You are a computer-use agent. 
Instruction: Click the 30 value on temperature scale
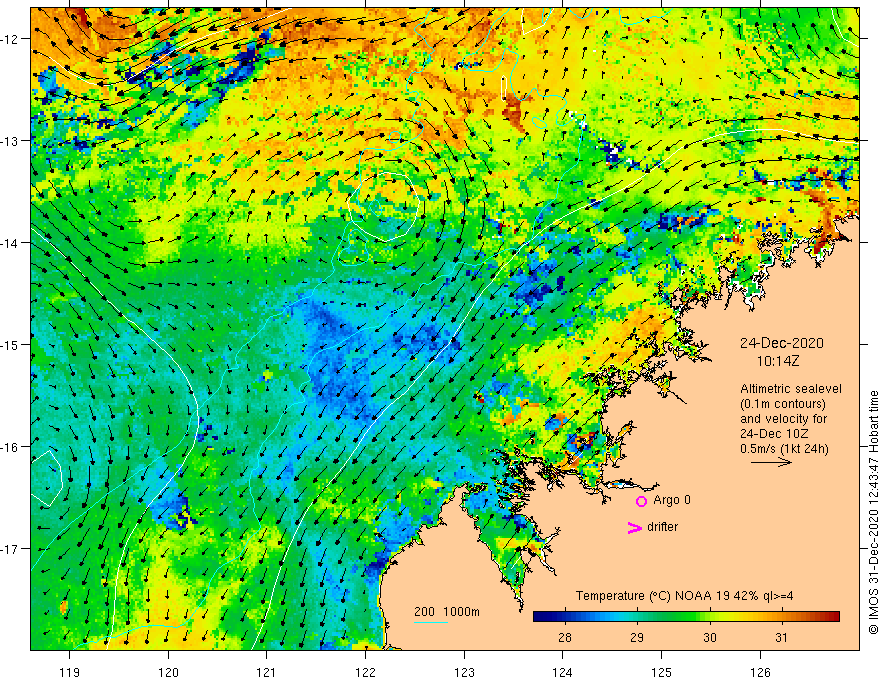(709, 638)
